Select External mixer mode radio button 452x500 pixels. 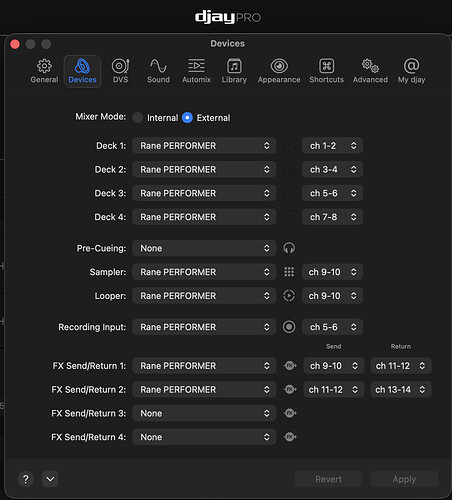pyautogui.click(x=187, y=118)
